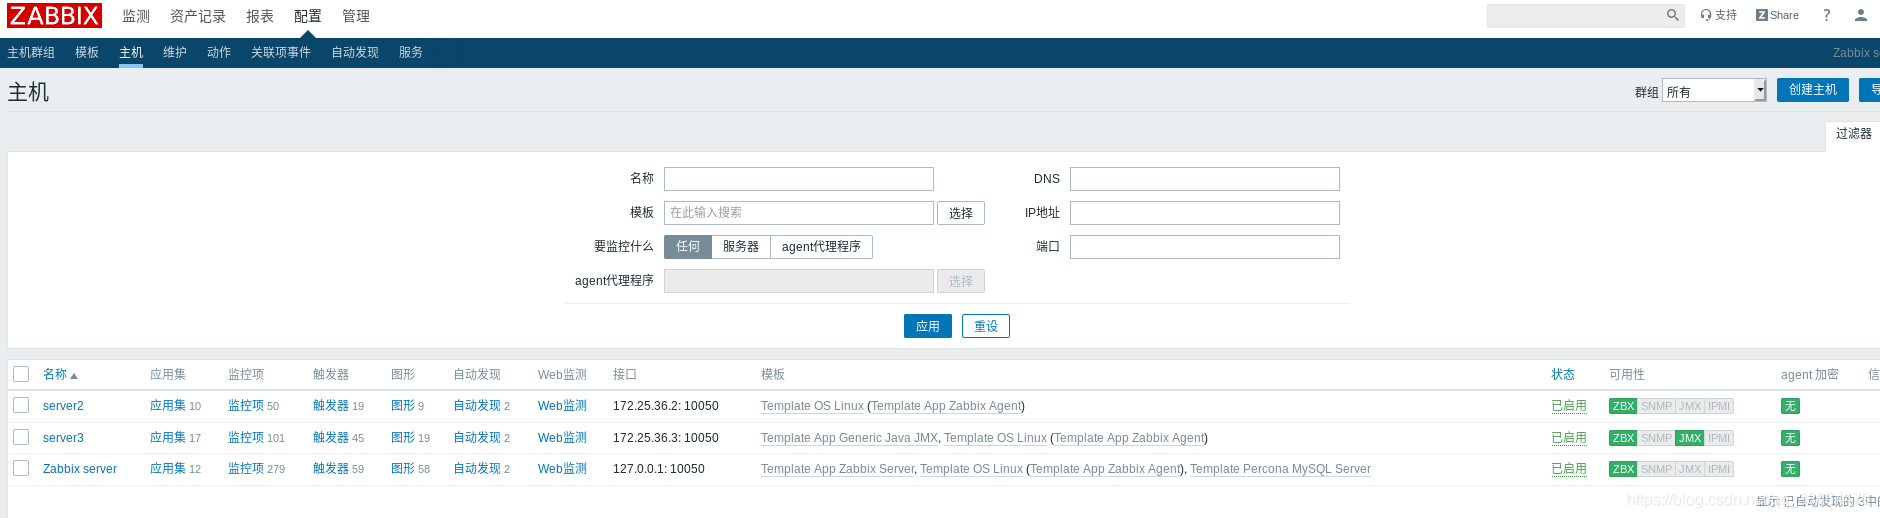Go to 关联项事件 submenu
1880x518 pixels.
[281, 53]
